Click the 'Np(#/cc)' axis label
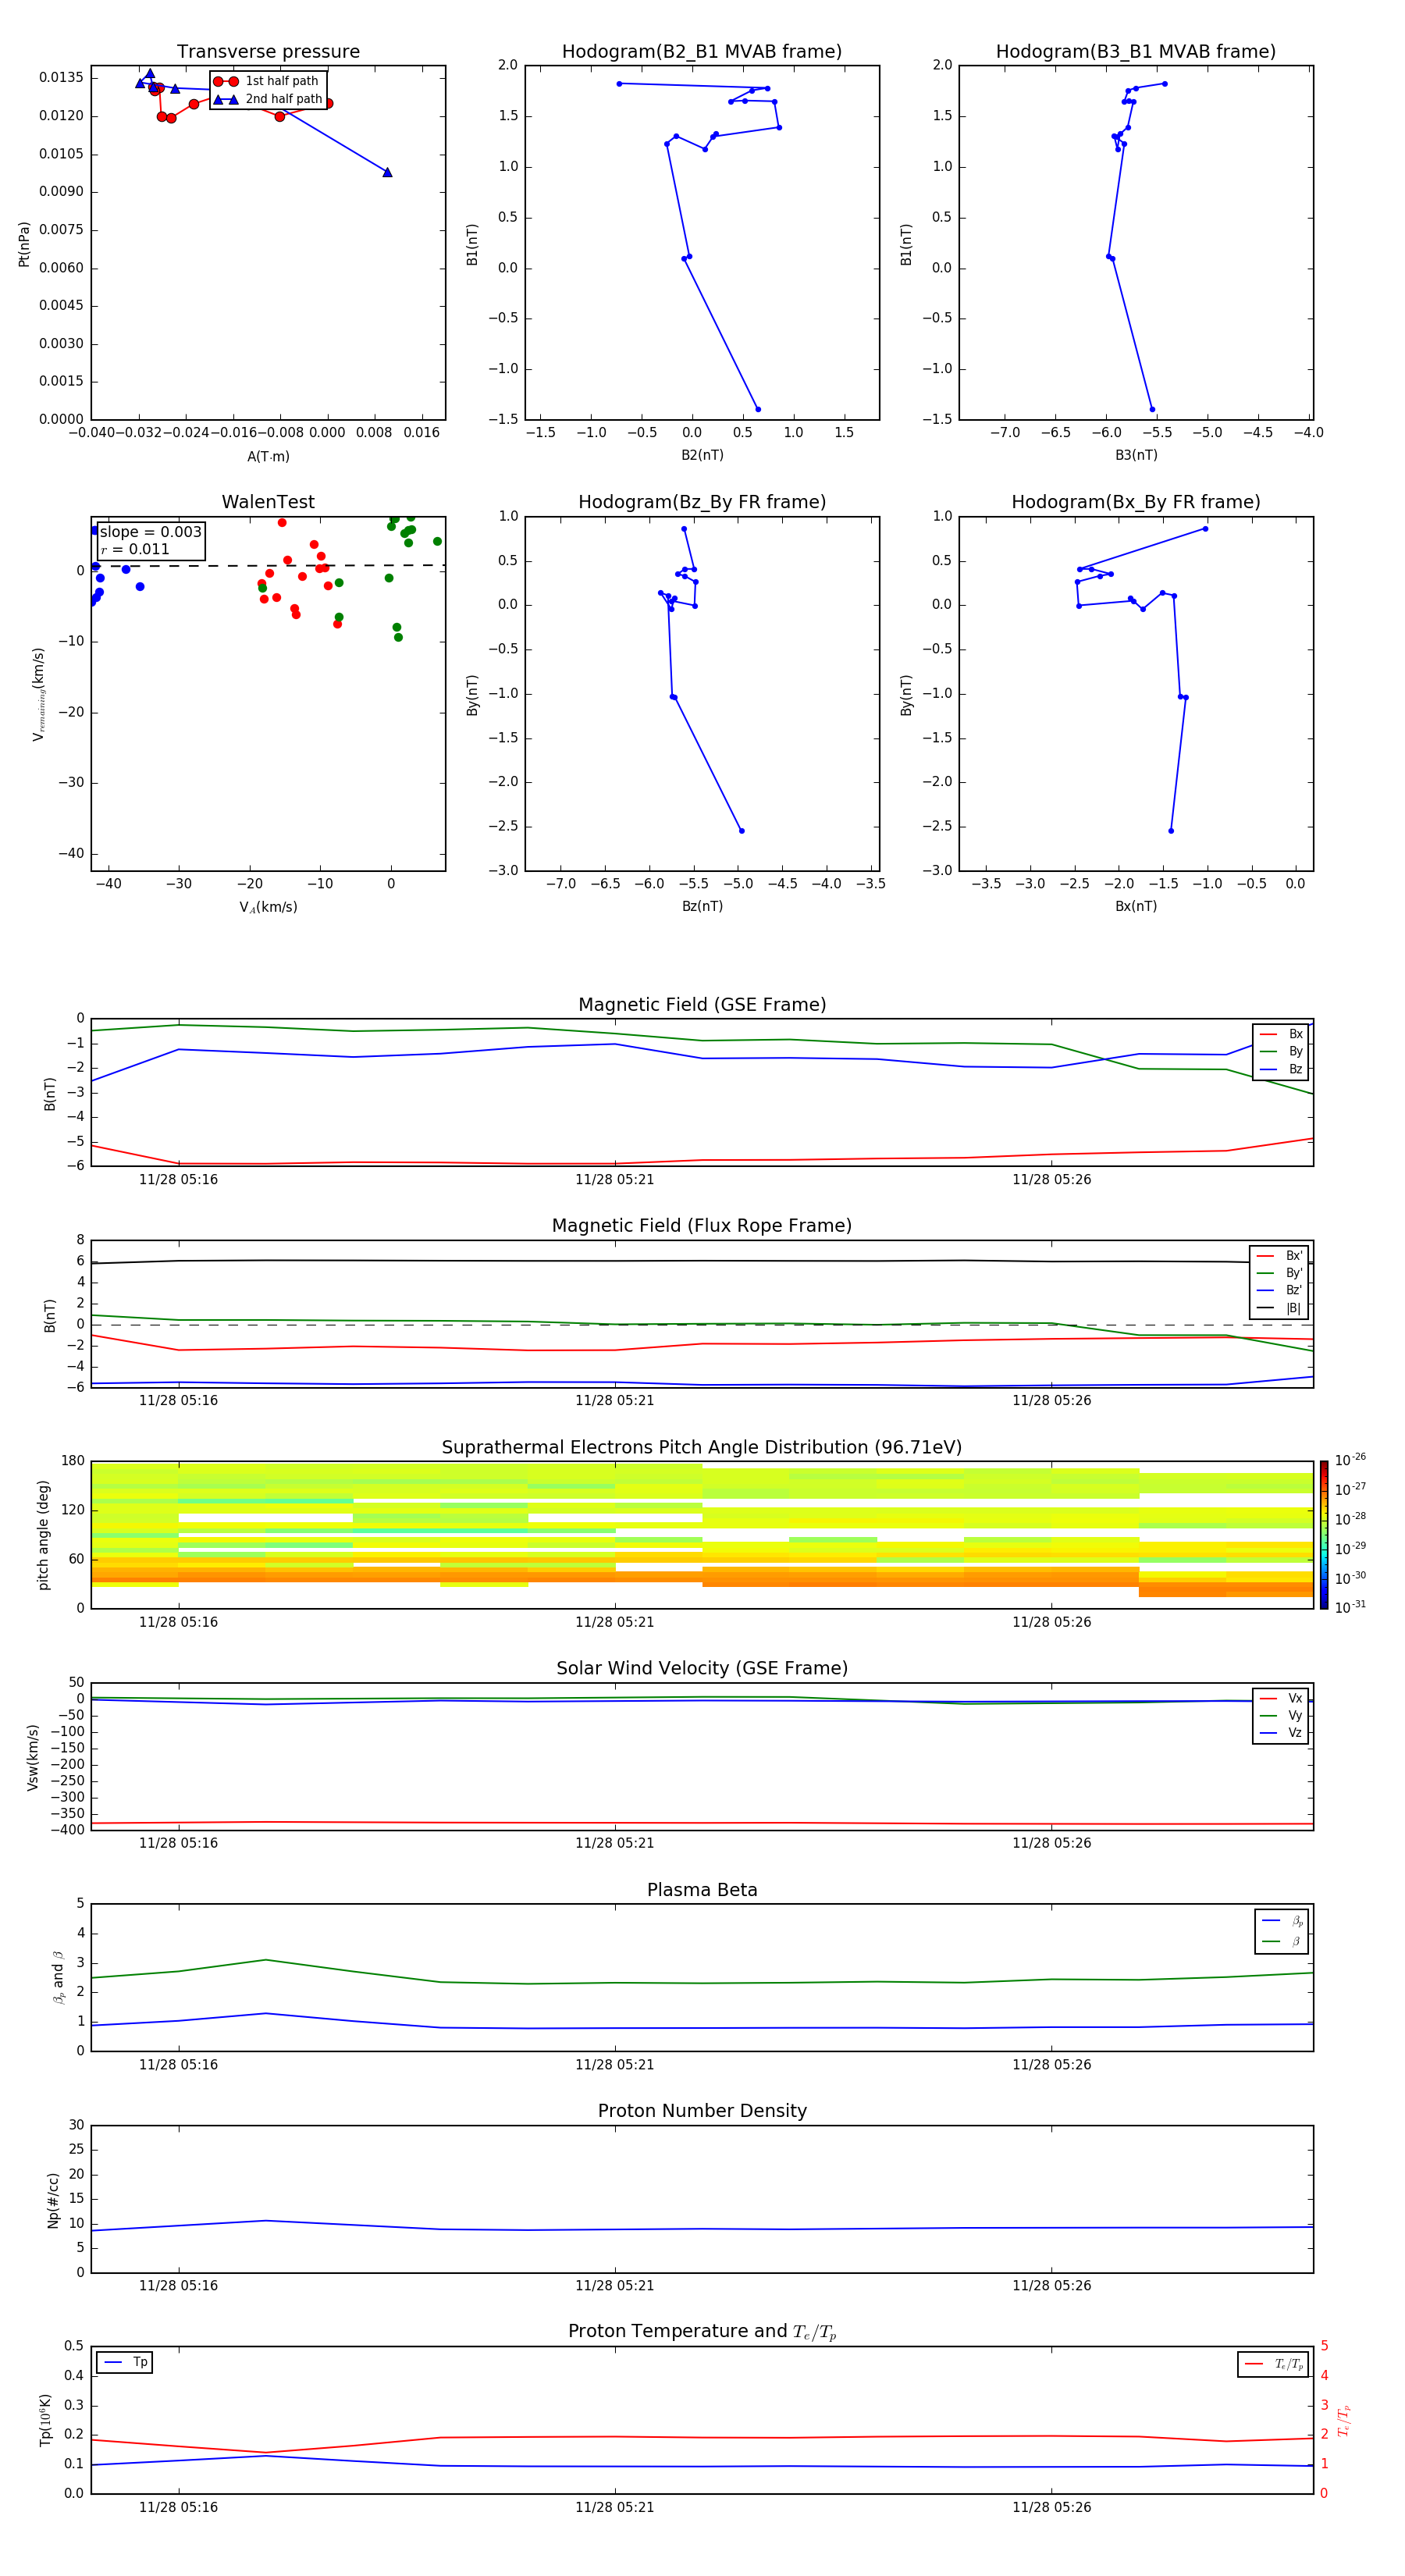 point(53,2200)
